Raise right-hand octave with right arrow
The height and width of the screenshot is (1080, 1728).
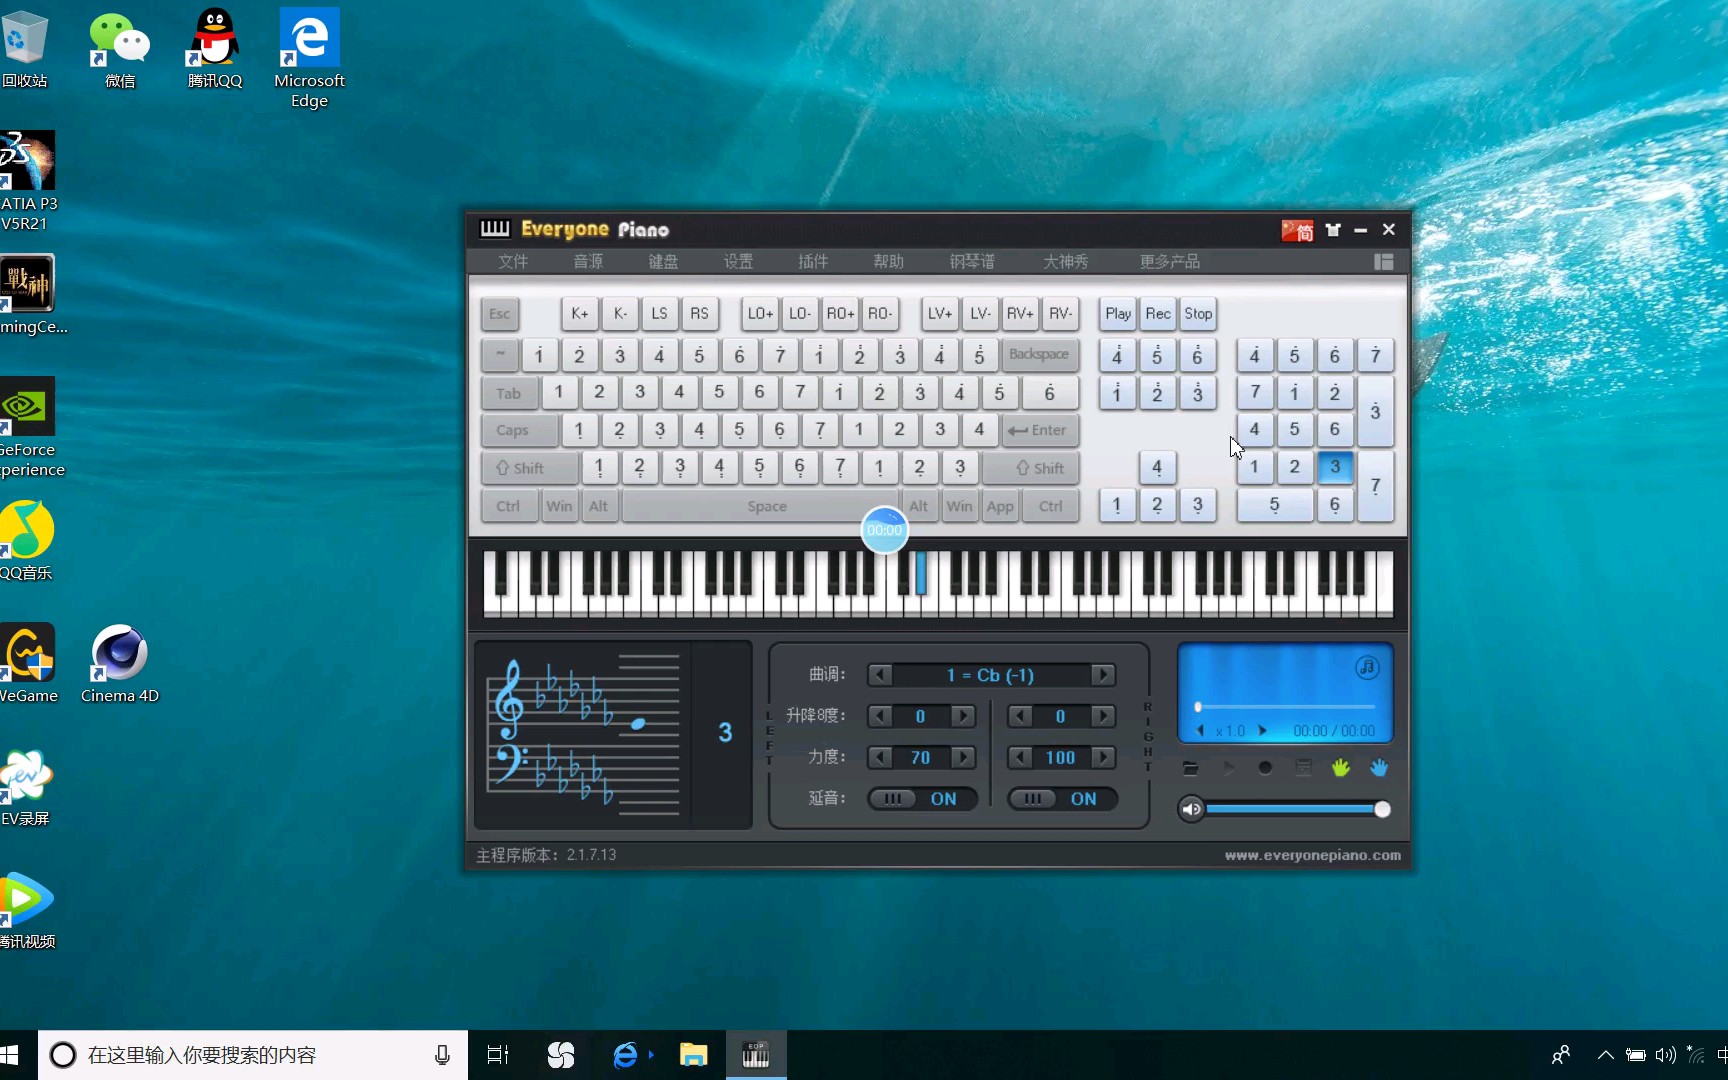(1103, 716)
